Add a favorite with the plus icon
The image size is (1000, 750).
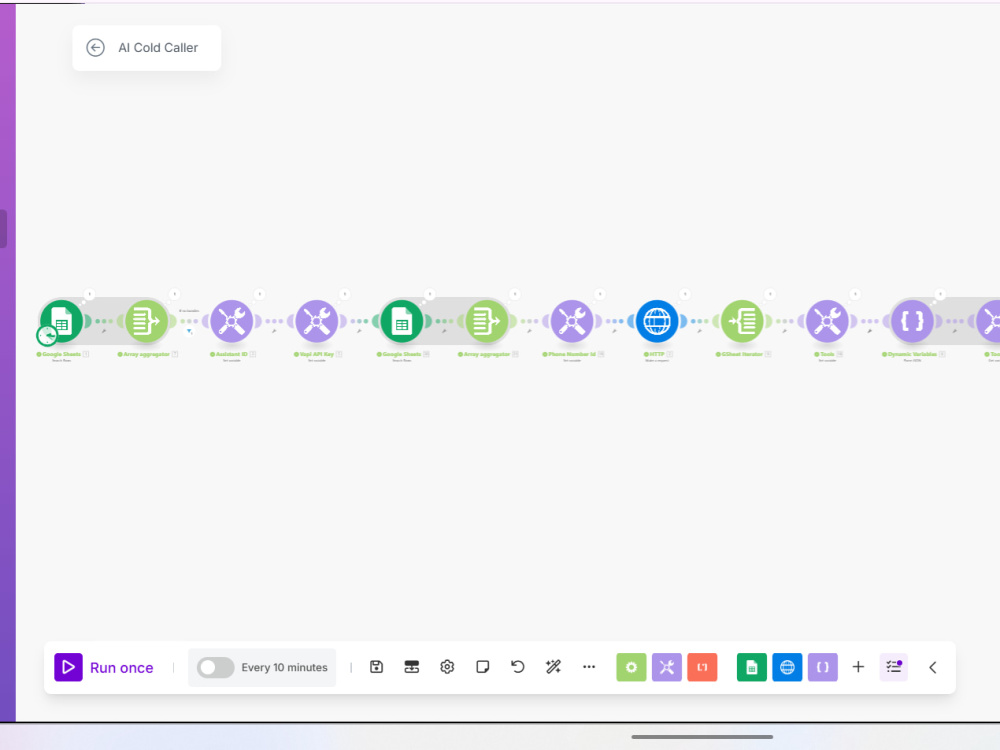click(x=858, y=667)
